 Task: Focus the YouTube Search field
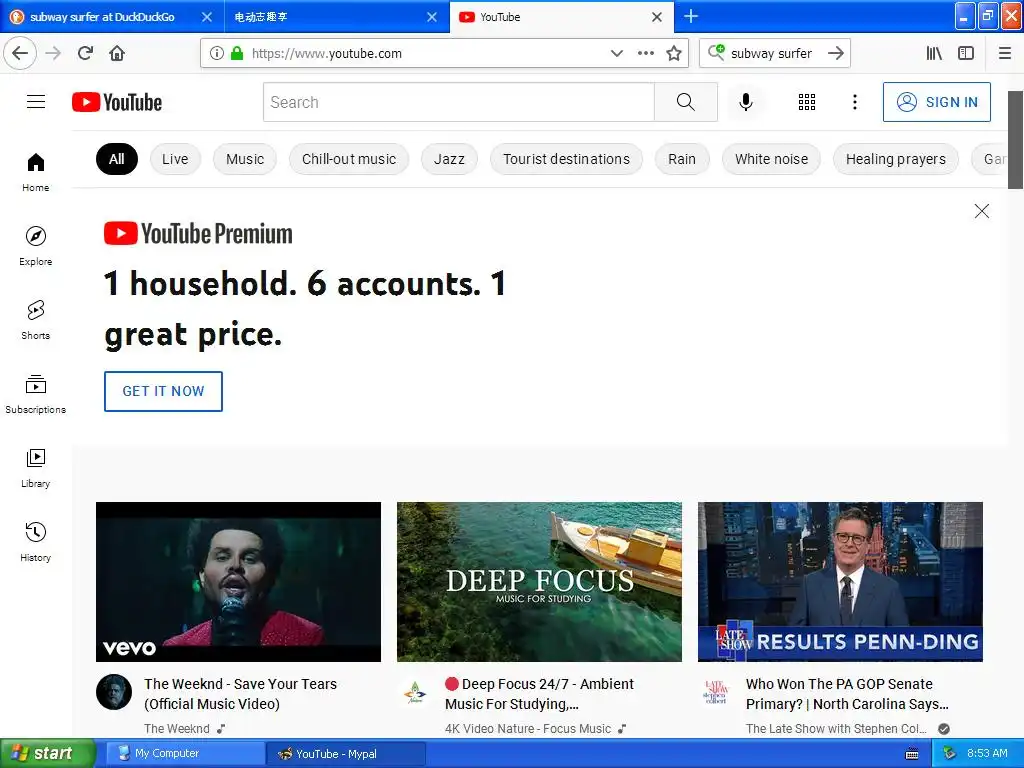pos(458,103)
